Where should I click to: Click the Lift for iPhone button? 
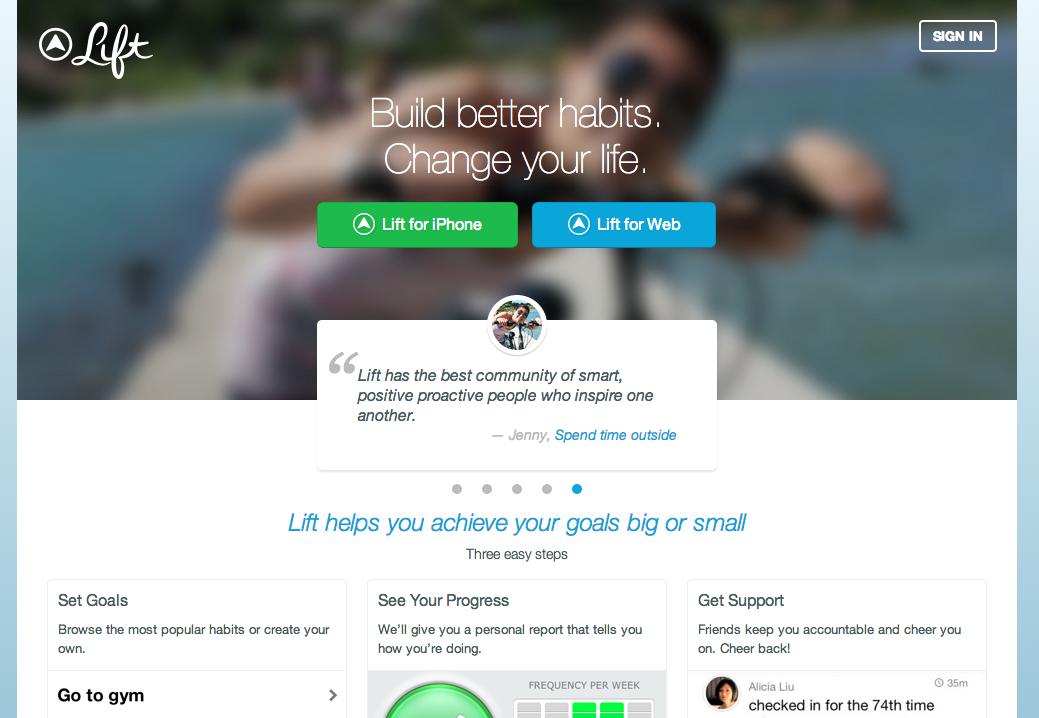pyautogui.click(x=417, y=225)
